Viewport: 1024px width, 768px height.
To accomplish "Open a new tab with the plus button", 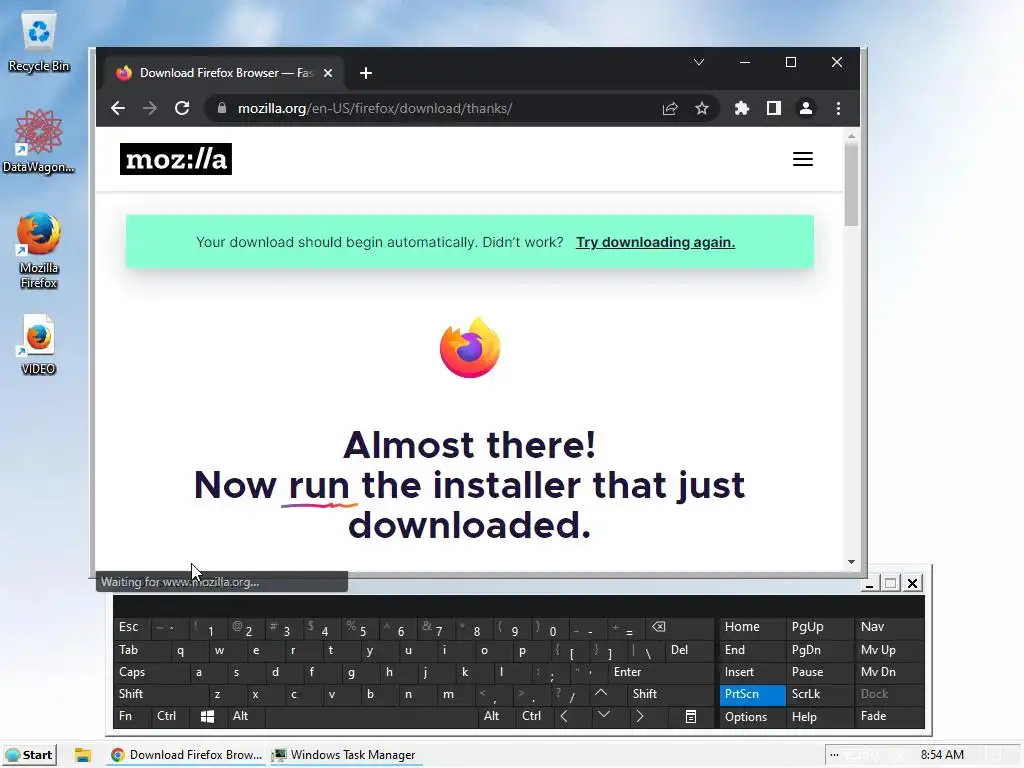I will (366, 73).
